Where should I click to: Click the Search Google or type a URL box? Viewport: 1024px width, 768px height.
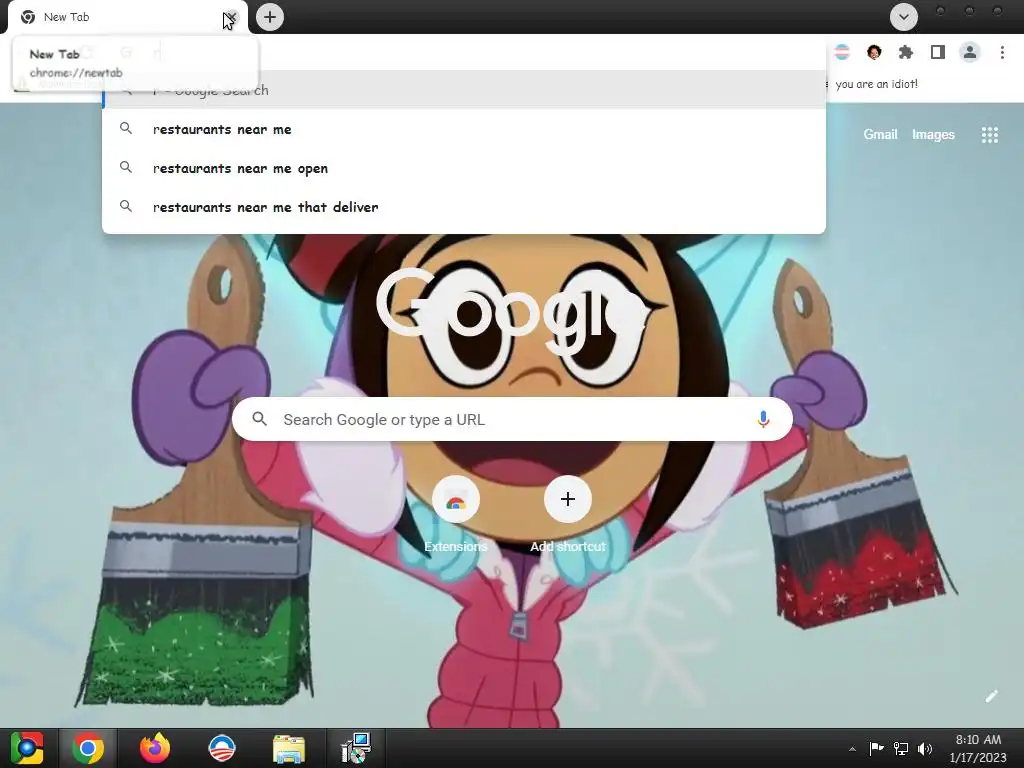click(513, 419)
